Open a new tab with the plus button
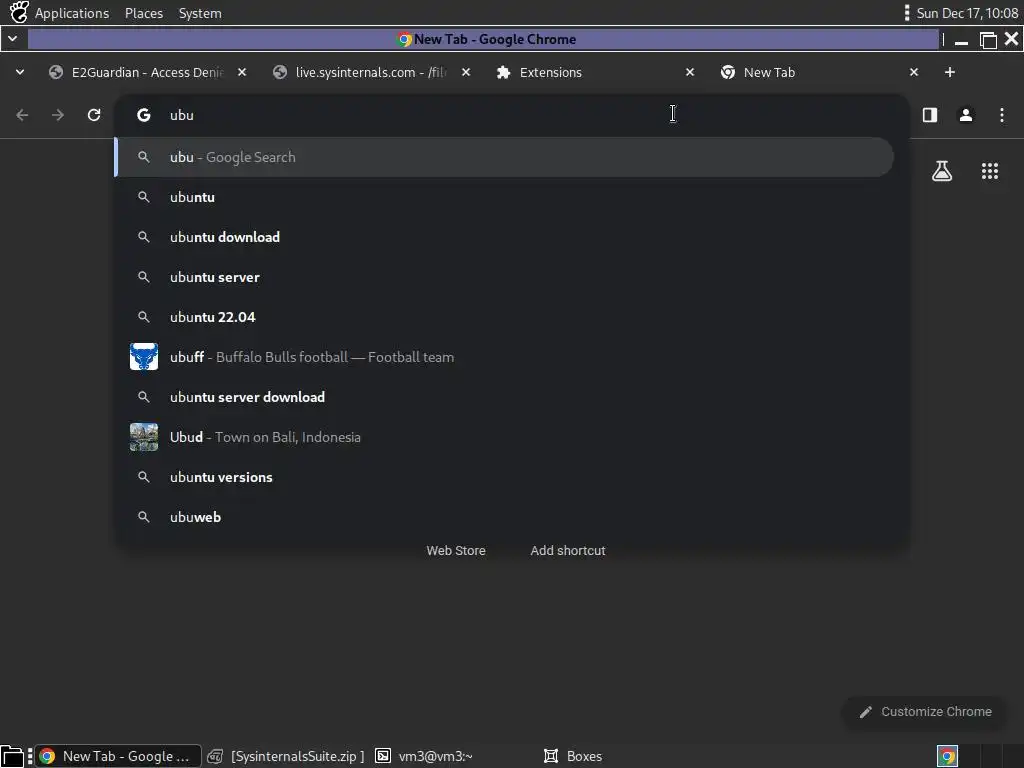Screen dimensions: 1024x768 (950, 72)
